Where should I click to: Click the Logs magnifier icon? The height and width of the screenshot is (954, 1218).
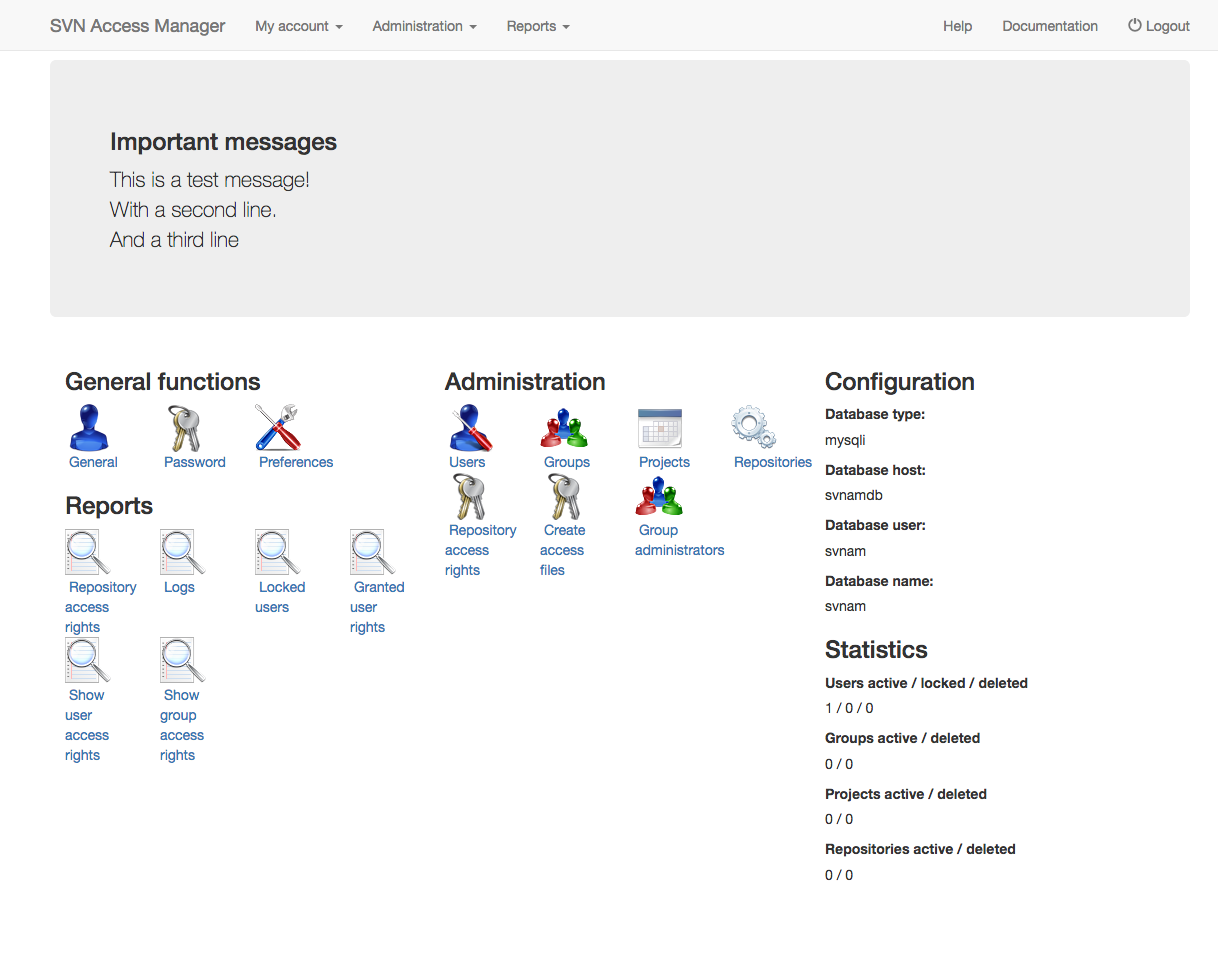click(176, 553)
